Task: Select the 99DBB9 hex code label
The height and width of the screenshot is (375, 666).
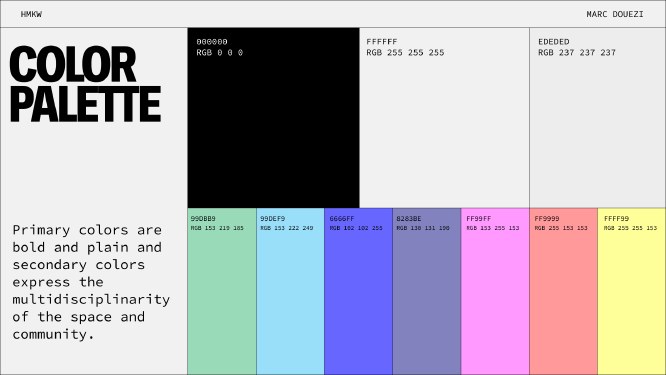Action: point(203,219)
